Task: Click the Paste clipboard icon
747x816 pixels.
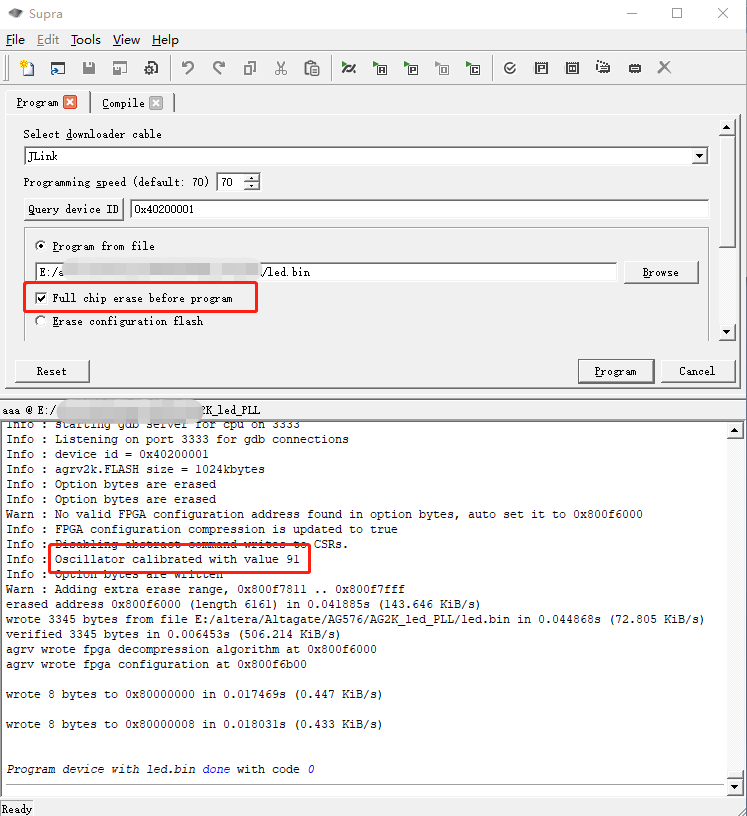Action: pyautogui.click(x=312, y=68)
